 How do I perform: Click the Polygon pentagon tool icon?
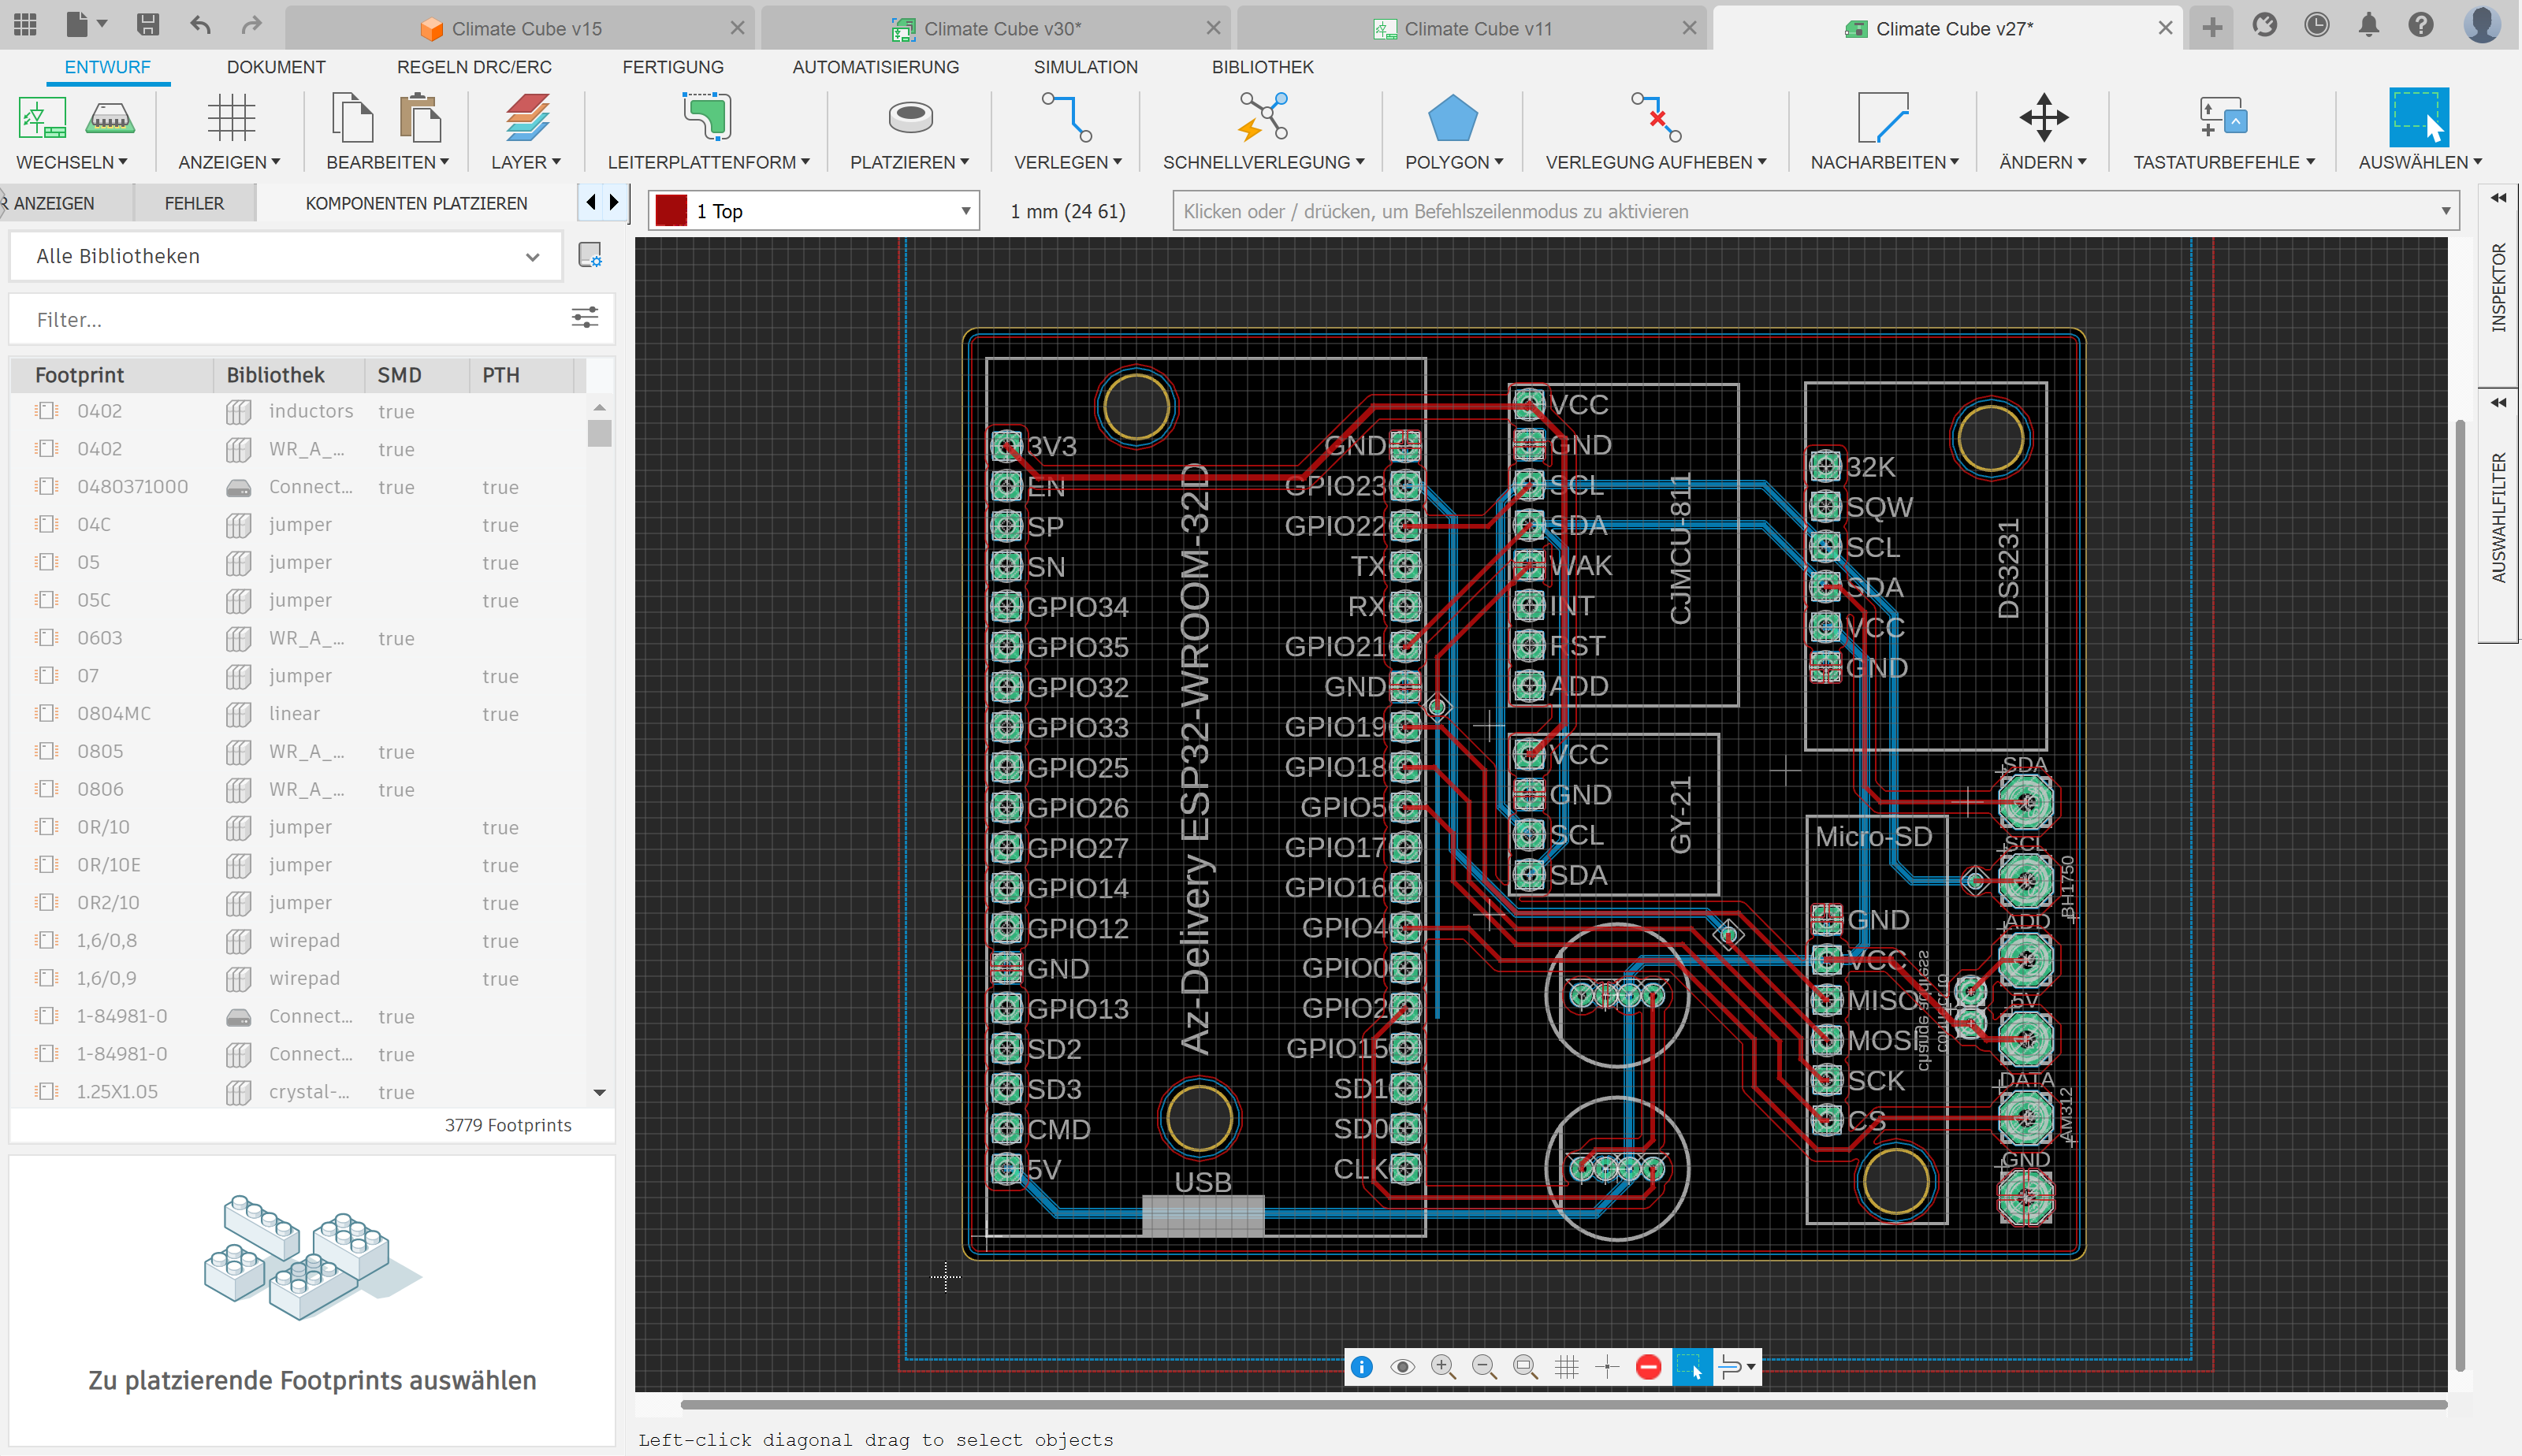coord(1452,118)
